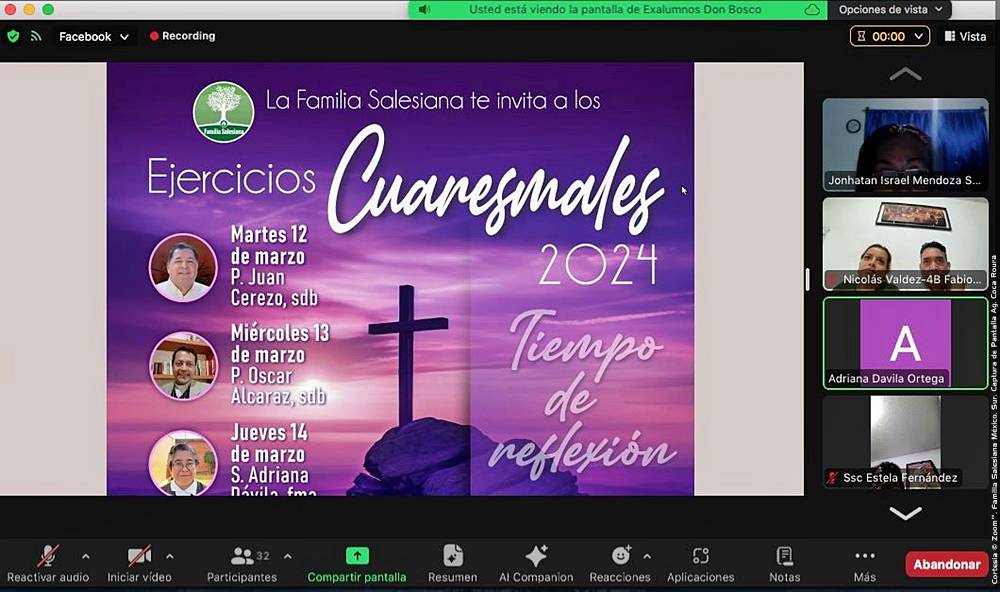1000x592 pixels.
Task: Click the Recording indicator
Action: pyautogui.click(x=182, y=36)
